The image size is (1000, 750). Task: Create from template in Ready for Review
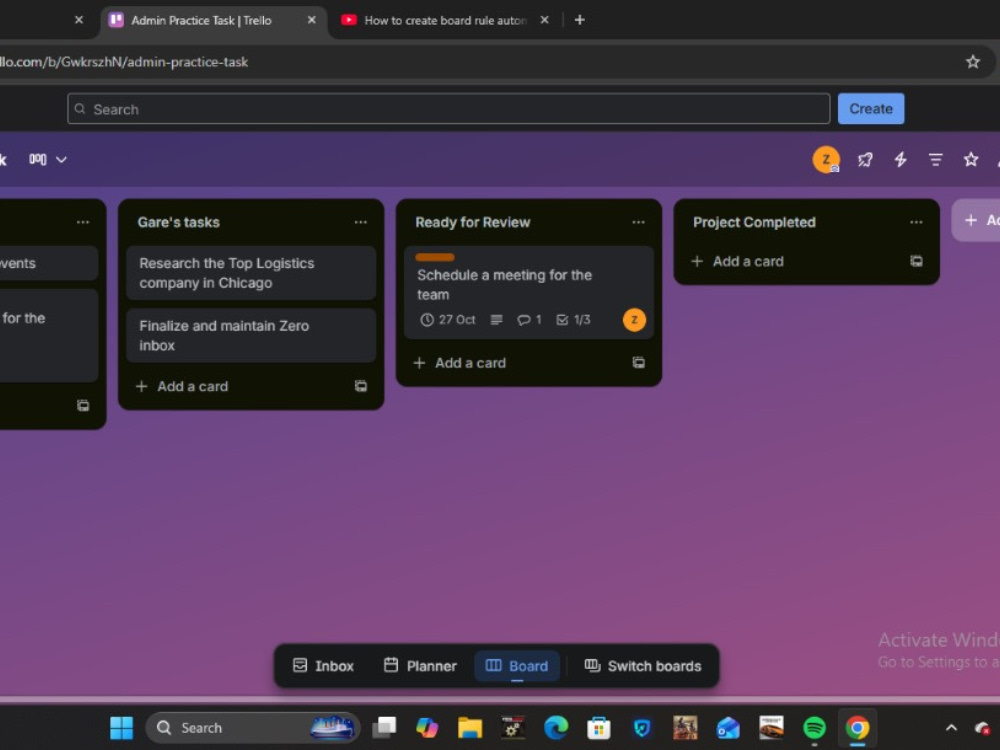638,363
